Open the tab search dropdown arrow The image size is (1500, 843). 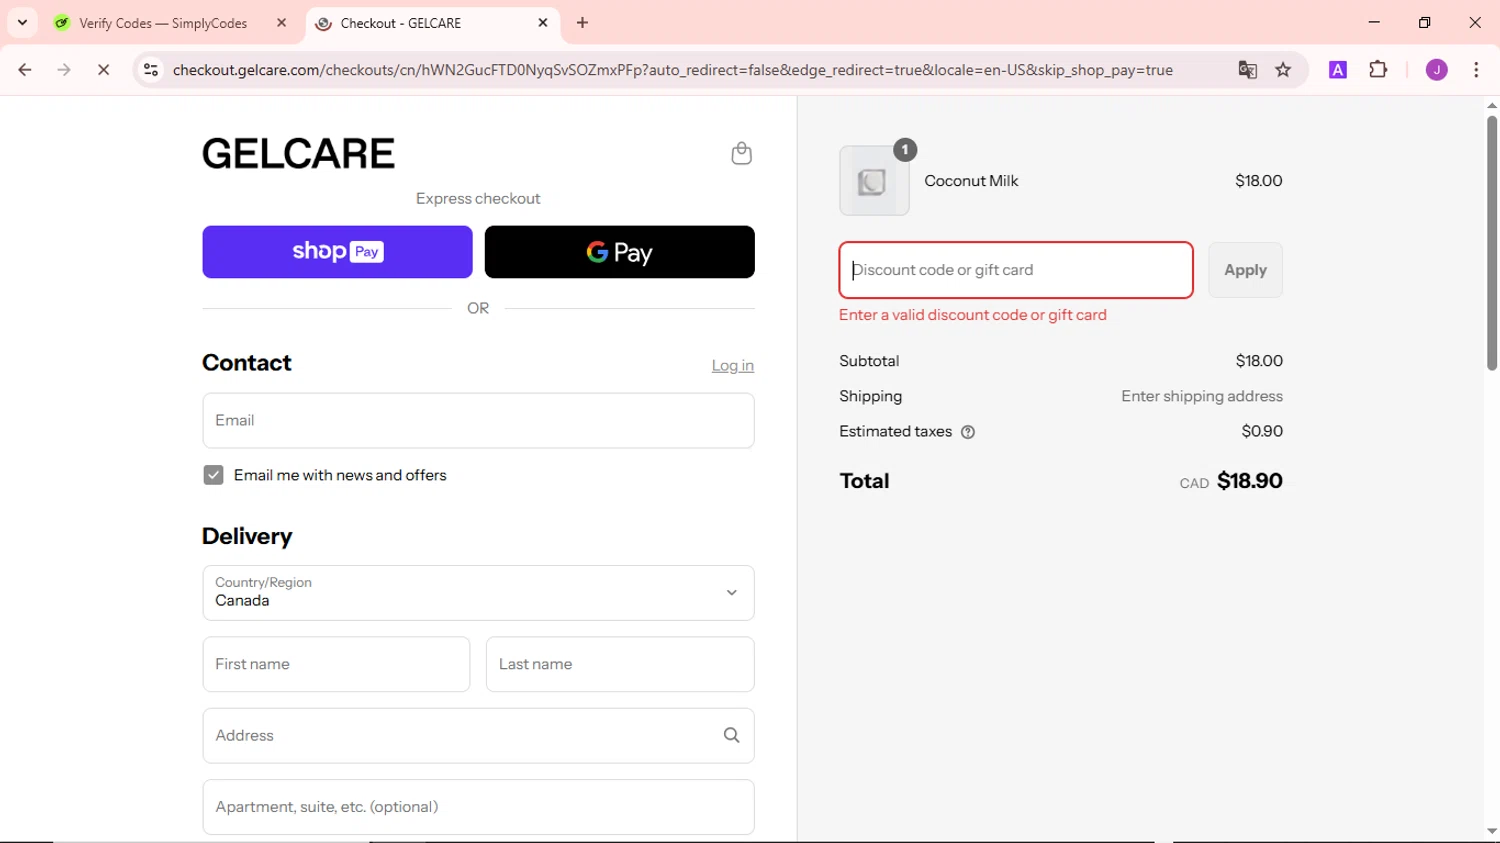[x=22, y=22]
